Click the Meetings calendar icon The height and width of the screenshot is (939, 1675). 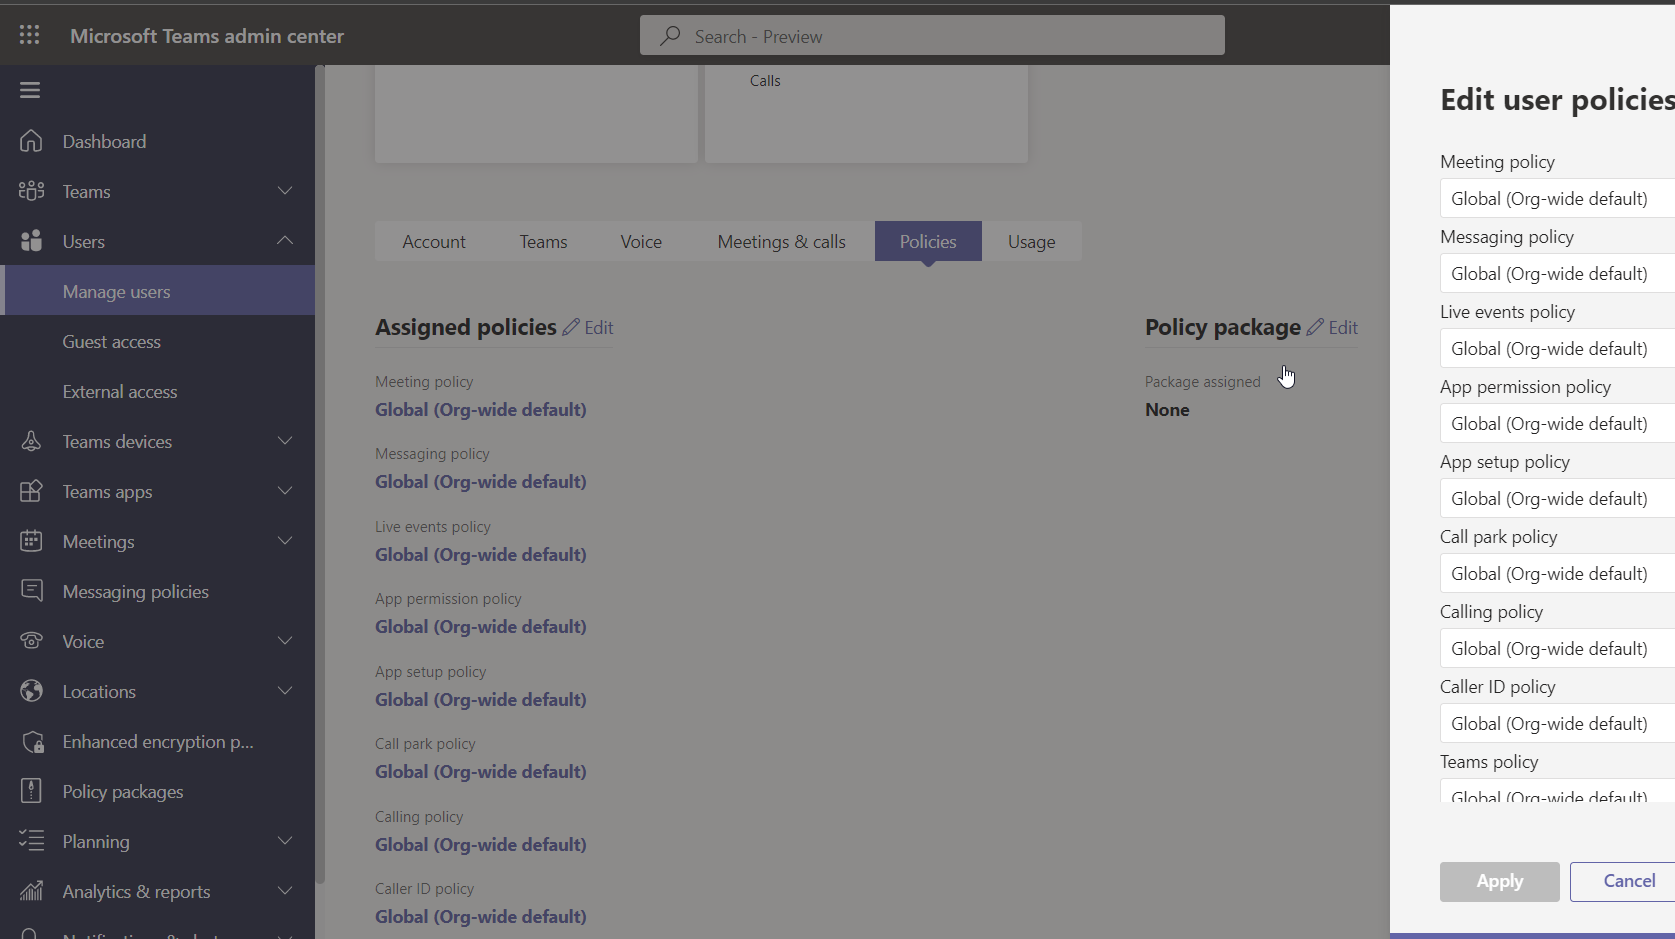click(x=31, y=541)
